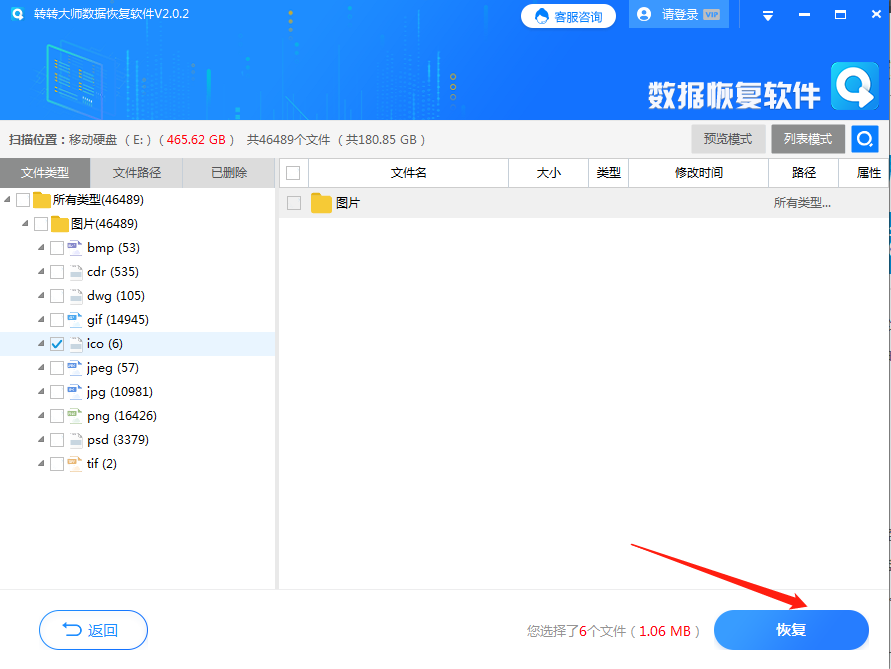This screenshot has width=891, height=669.
Task: Click the blue search icon near 列表模式
Action: coord(864,139)
